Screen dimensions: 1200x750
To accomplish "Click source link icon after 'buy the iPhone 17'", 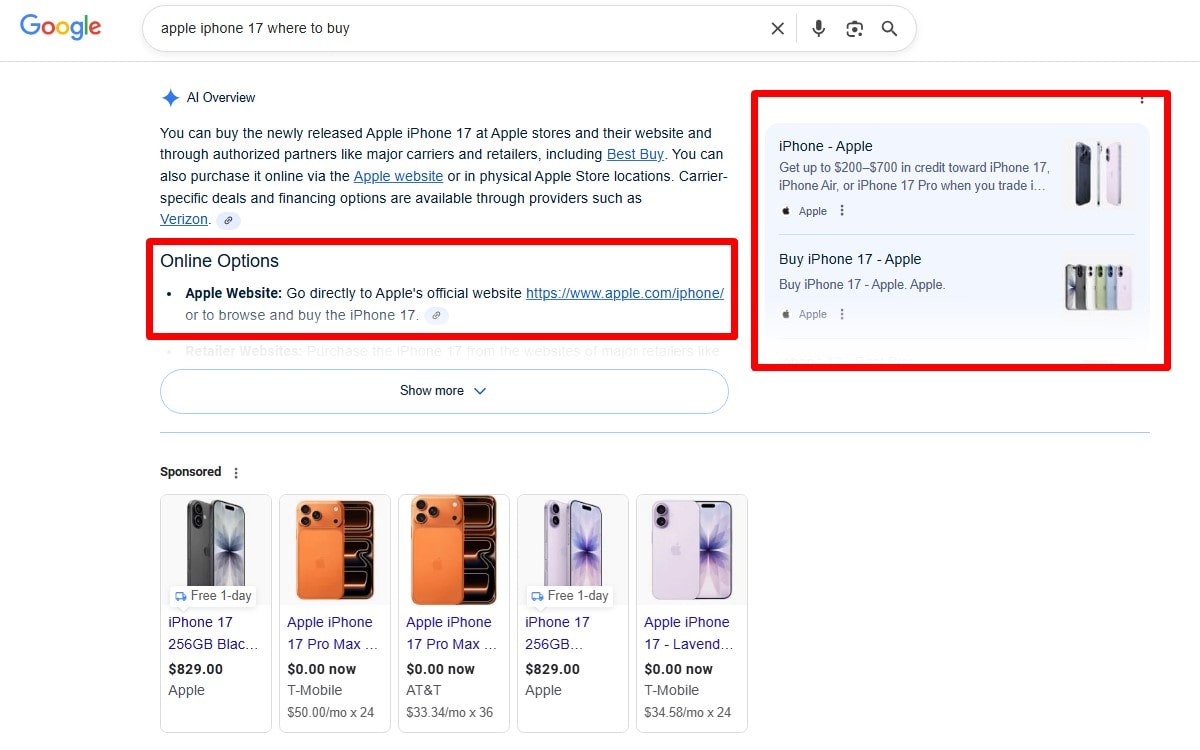I will [436, 315].
